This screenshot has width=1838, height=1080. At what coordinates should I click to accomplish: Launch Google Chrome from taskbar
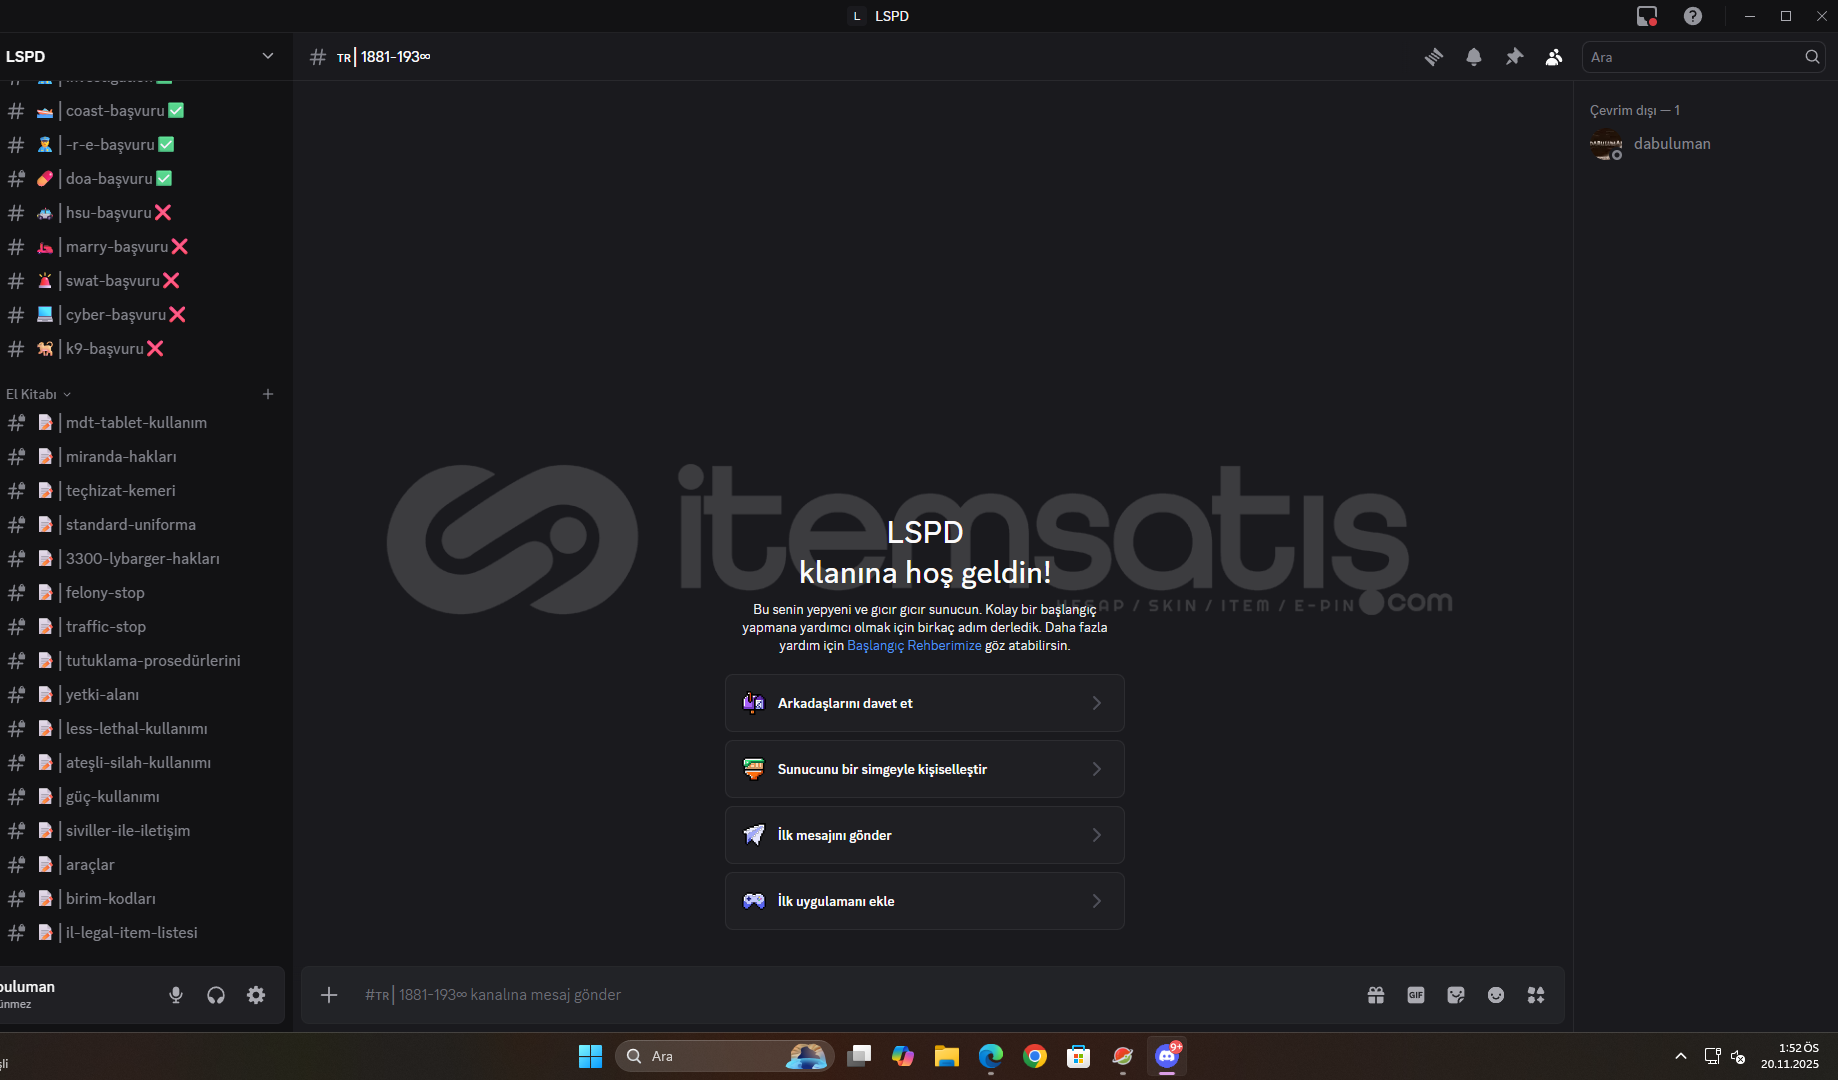click(1035, 1056)
